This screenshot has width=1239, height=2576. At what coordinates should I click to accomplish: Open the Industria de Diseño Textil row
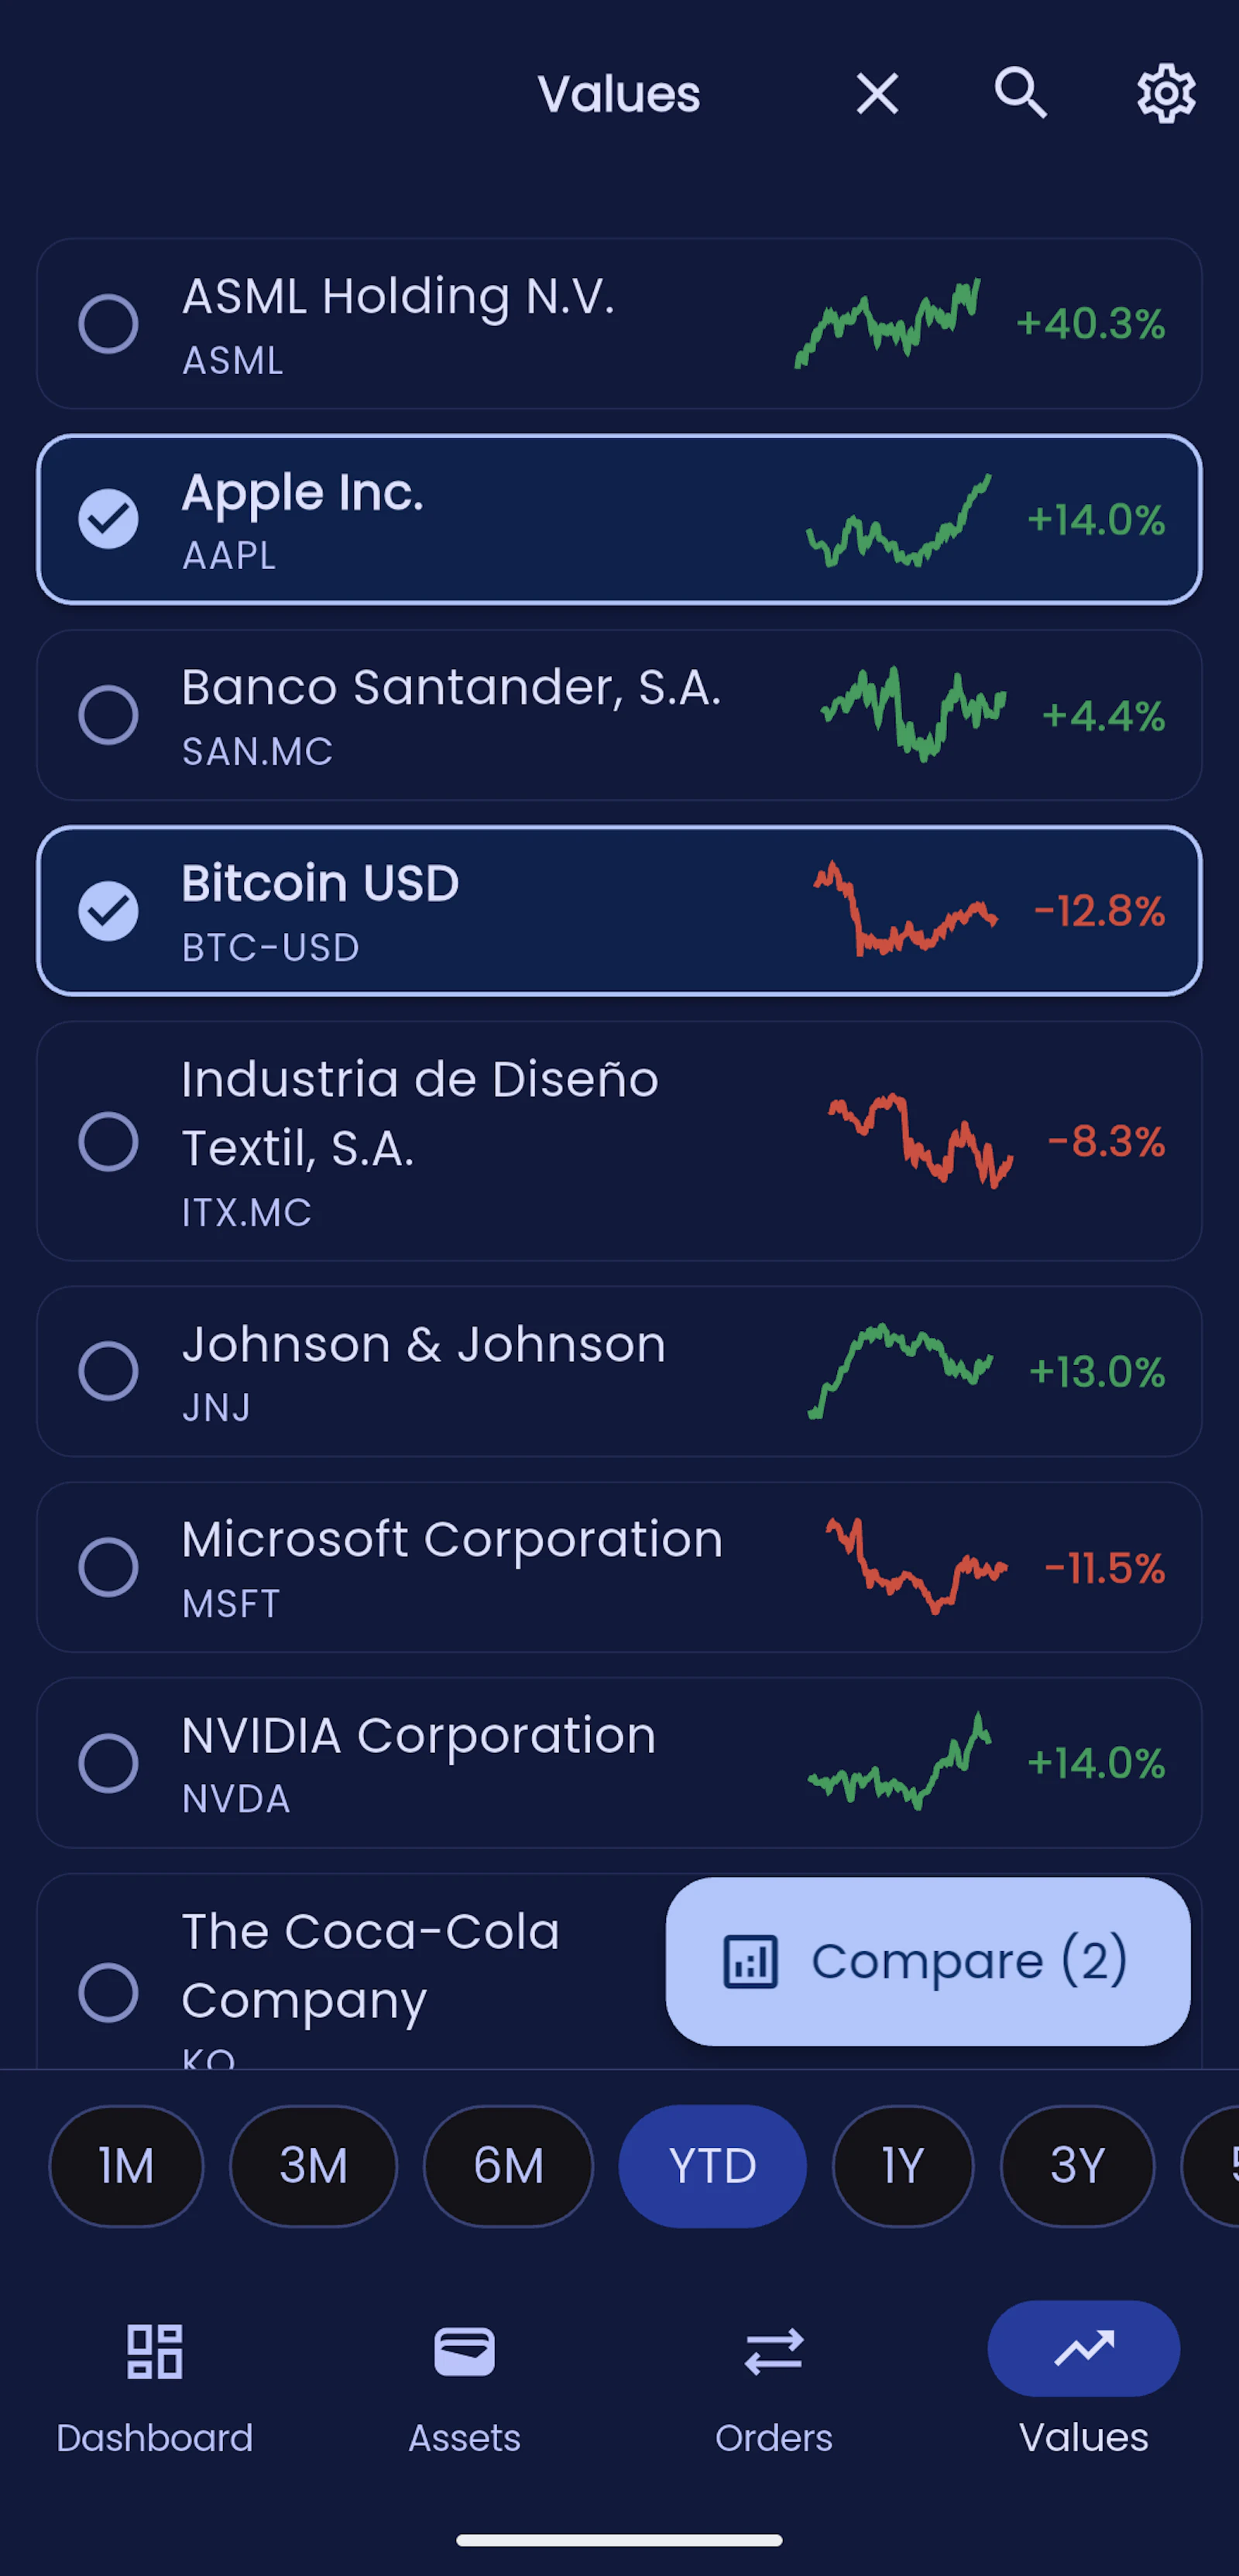619,1141
